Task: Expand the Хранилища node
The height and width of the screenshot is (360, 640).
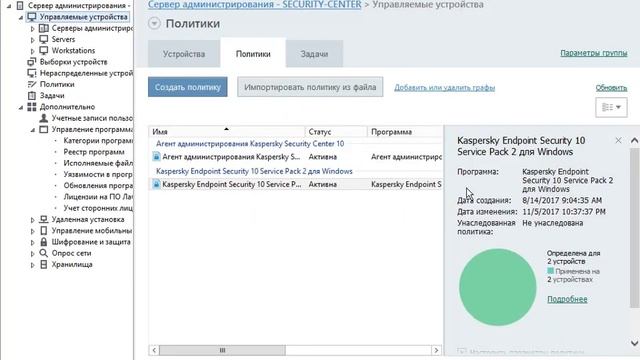Action: [33, 265]
